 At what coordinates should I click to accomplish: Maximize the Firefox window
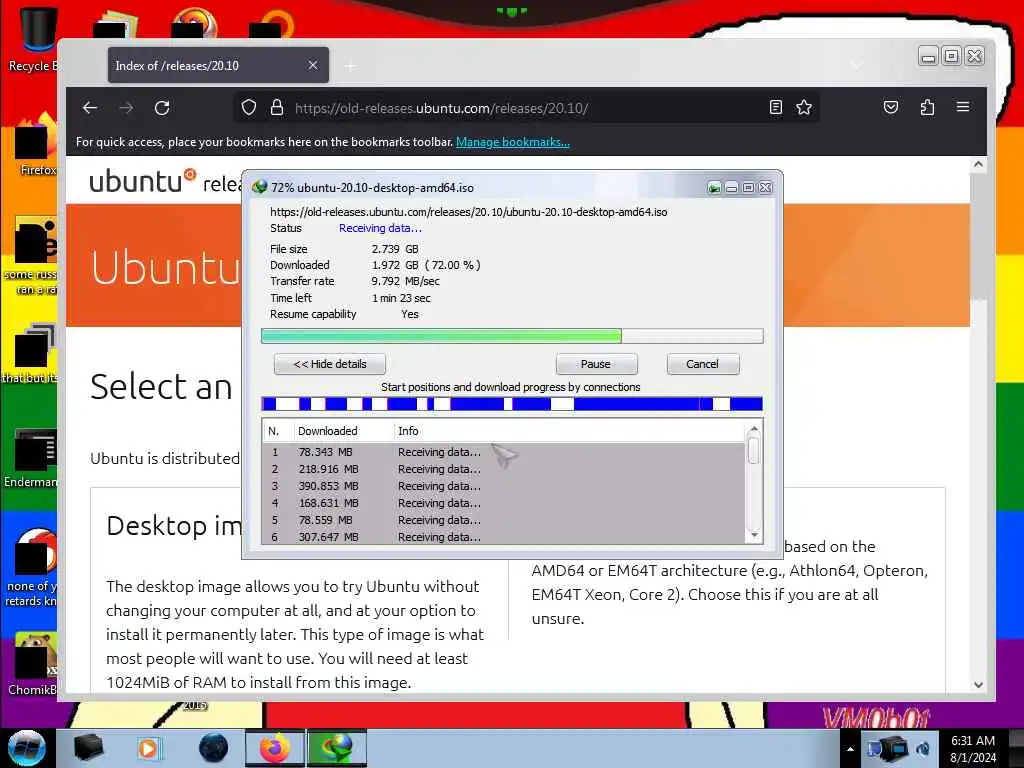point(952,57)
